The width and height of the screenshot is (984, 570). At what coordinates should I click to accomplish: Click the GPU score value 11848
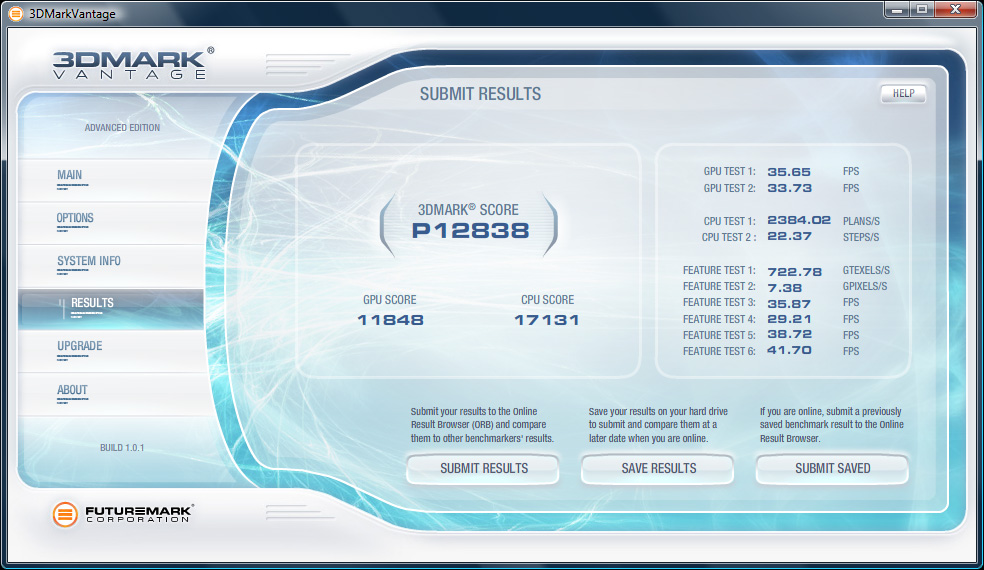coord(391,320)
